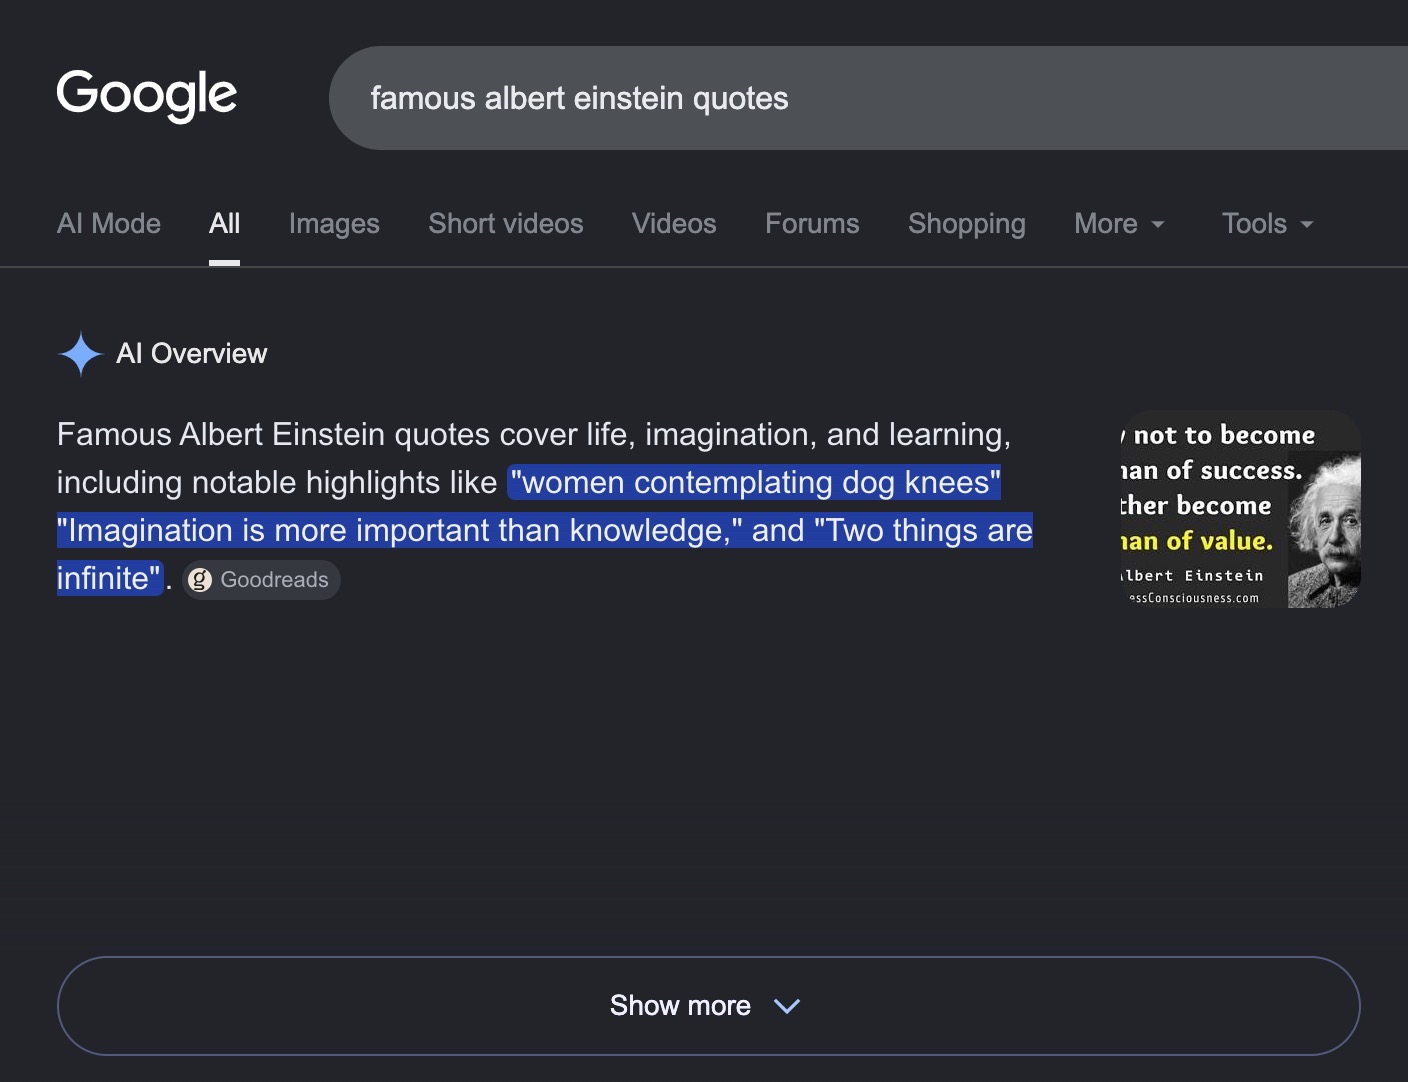1408x1082 pixels.
Task: Click the Google logo
Action: click(146, 95)
